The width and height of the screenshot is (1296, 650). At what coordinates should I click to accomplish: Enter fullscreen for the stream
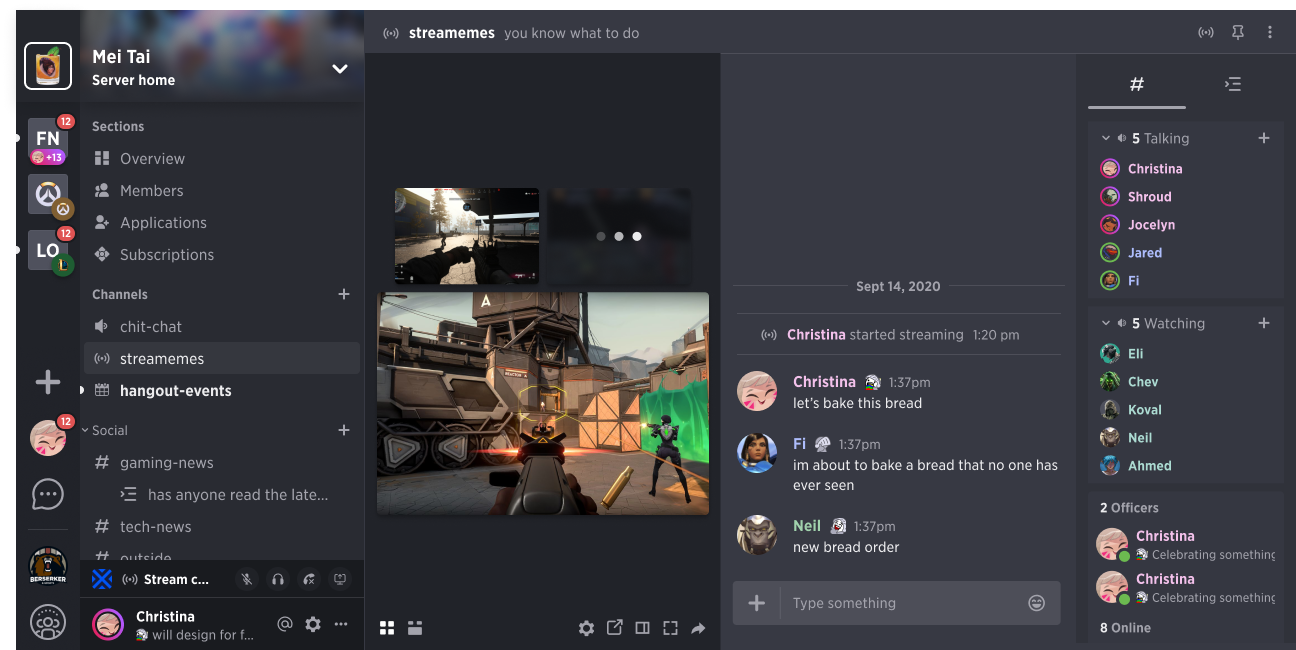671,628
